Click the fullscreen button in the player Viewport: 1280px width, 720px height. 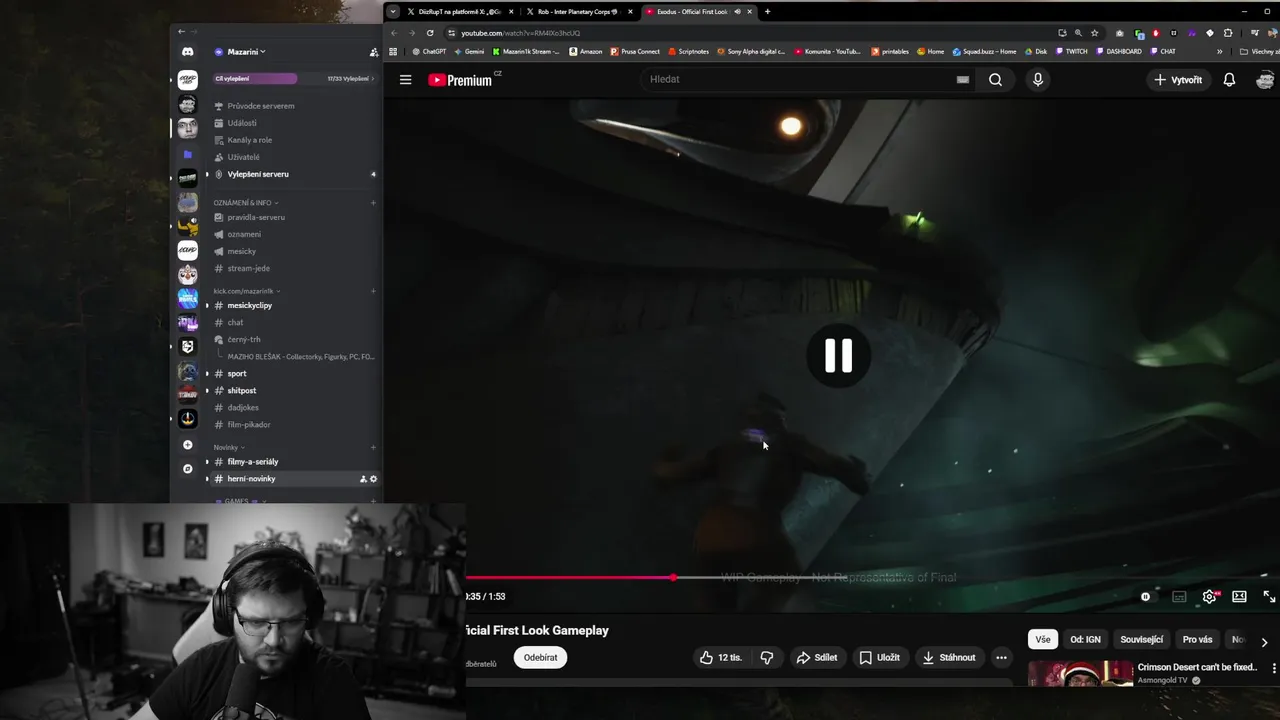1269,597
